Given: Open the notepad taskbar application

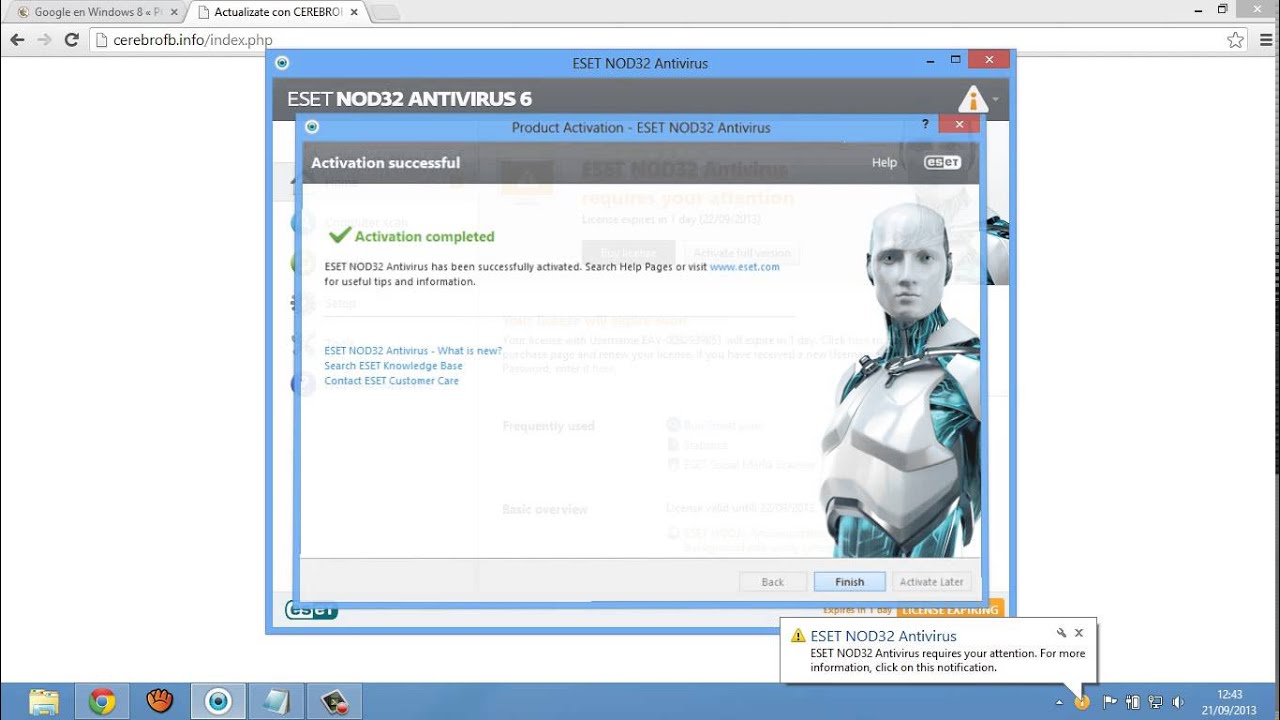Looking at the screenshot, I should 276,701.
